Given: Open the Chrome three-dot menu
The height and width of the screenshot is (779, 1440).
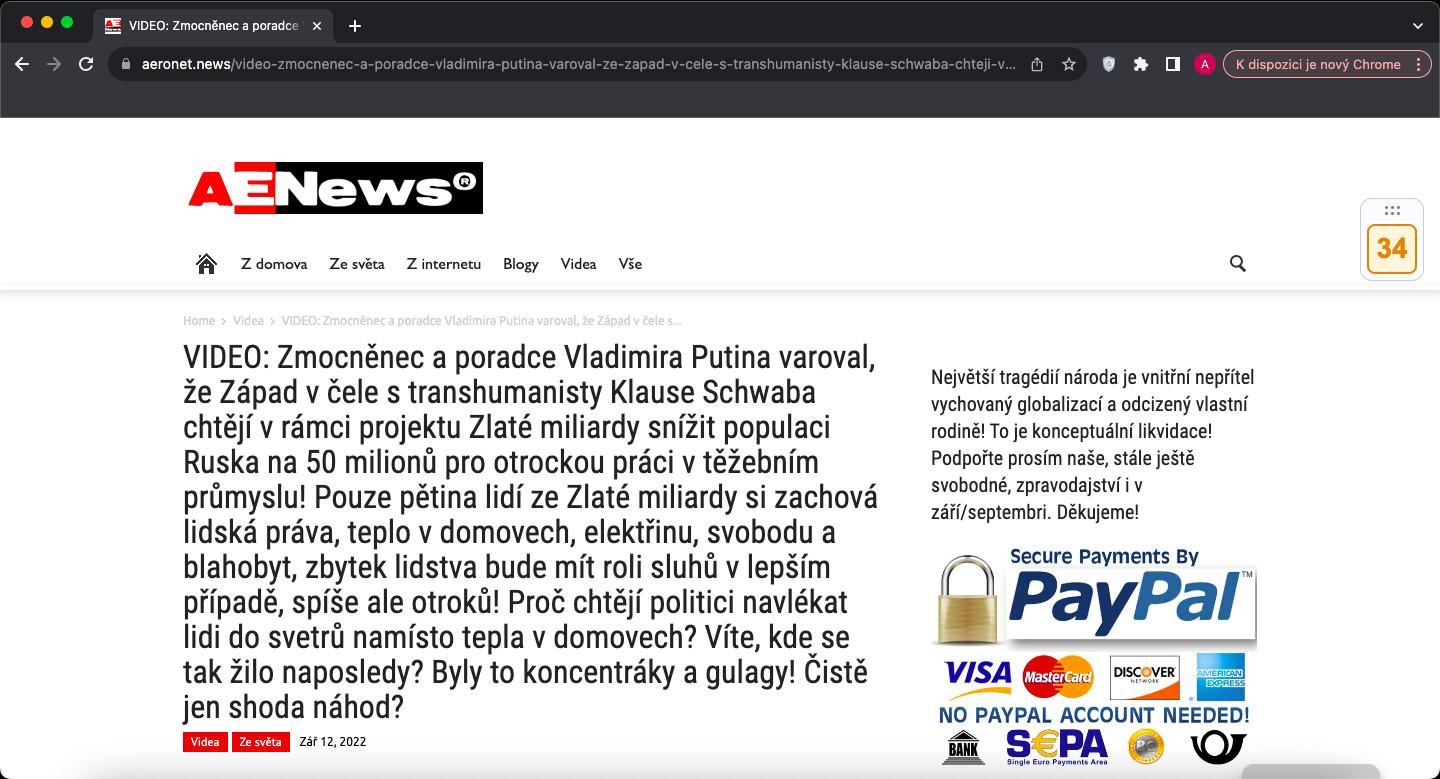Looking at the screenshot, I should pyautogui.click(x=1418, y=64).
